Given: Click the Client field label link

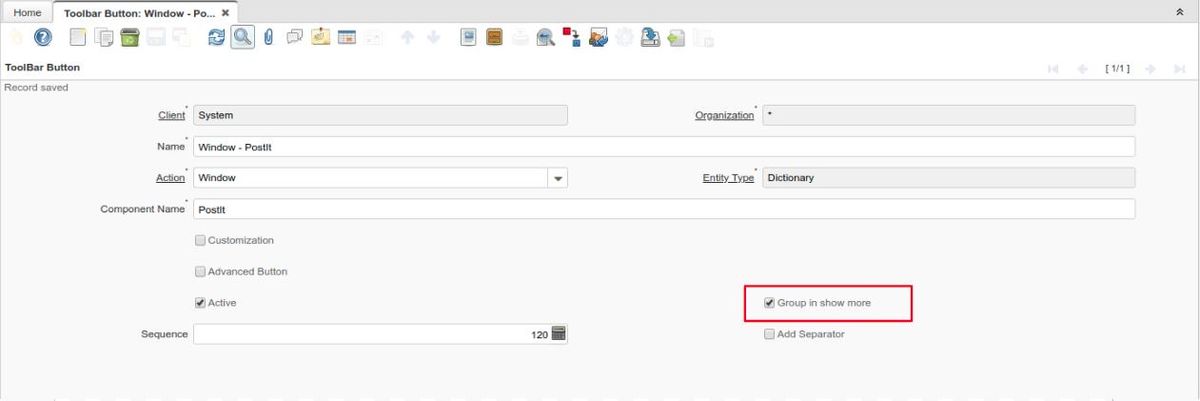Looking at the screenshot, I should [x=171, y=116].
